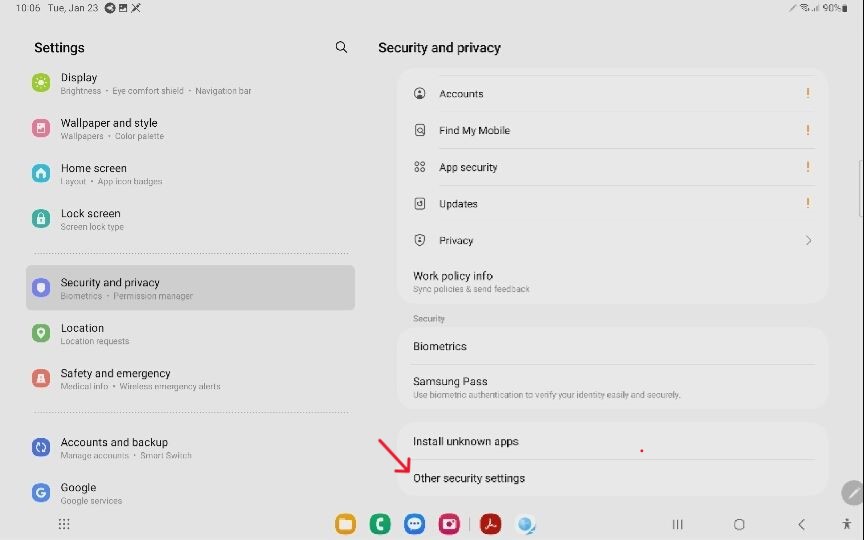The image size is (864, 540).
Task: Tap the Find My Mobile warning exclamation mark
Action: click(x=808, y=129)
